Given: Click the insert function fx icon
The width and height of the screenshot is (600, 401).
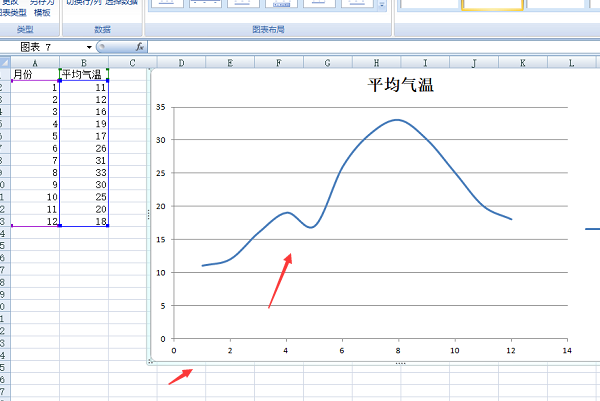Looking at the screenshot, I should coord(140,47).
